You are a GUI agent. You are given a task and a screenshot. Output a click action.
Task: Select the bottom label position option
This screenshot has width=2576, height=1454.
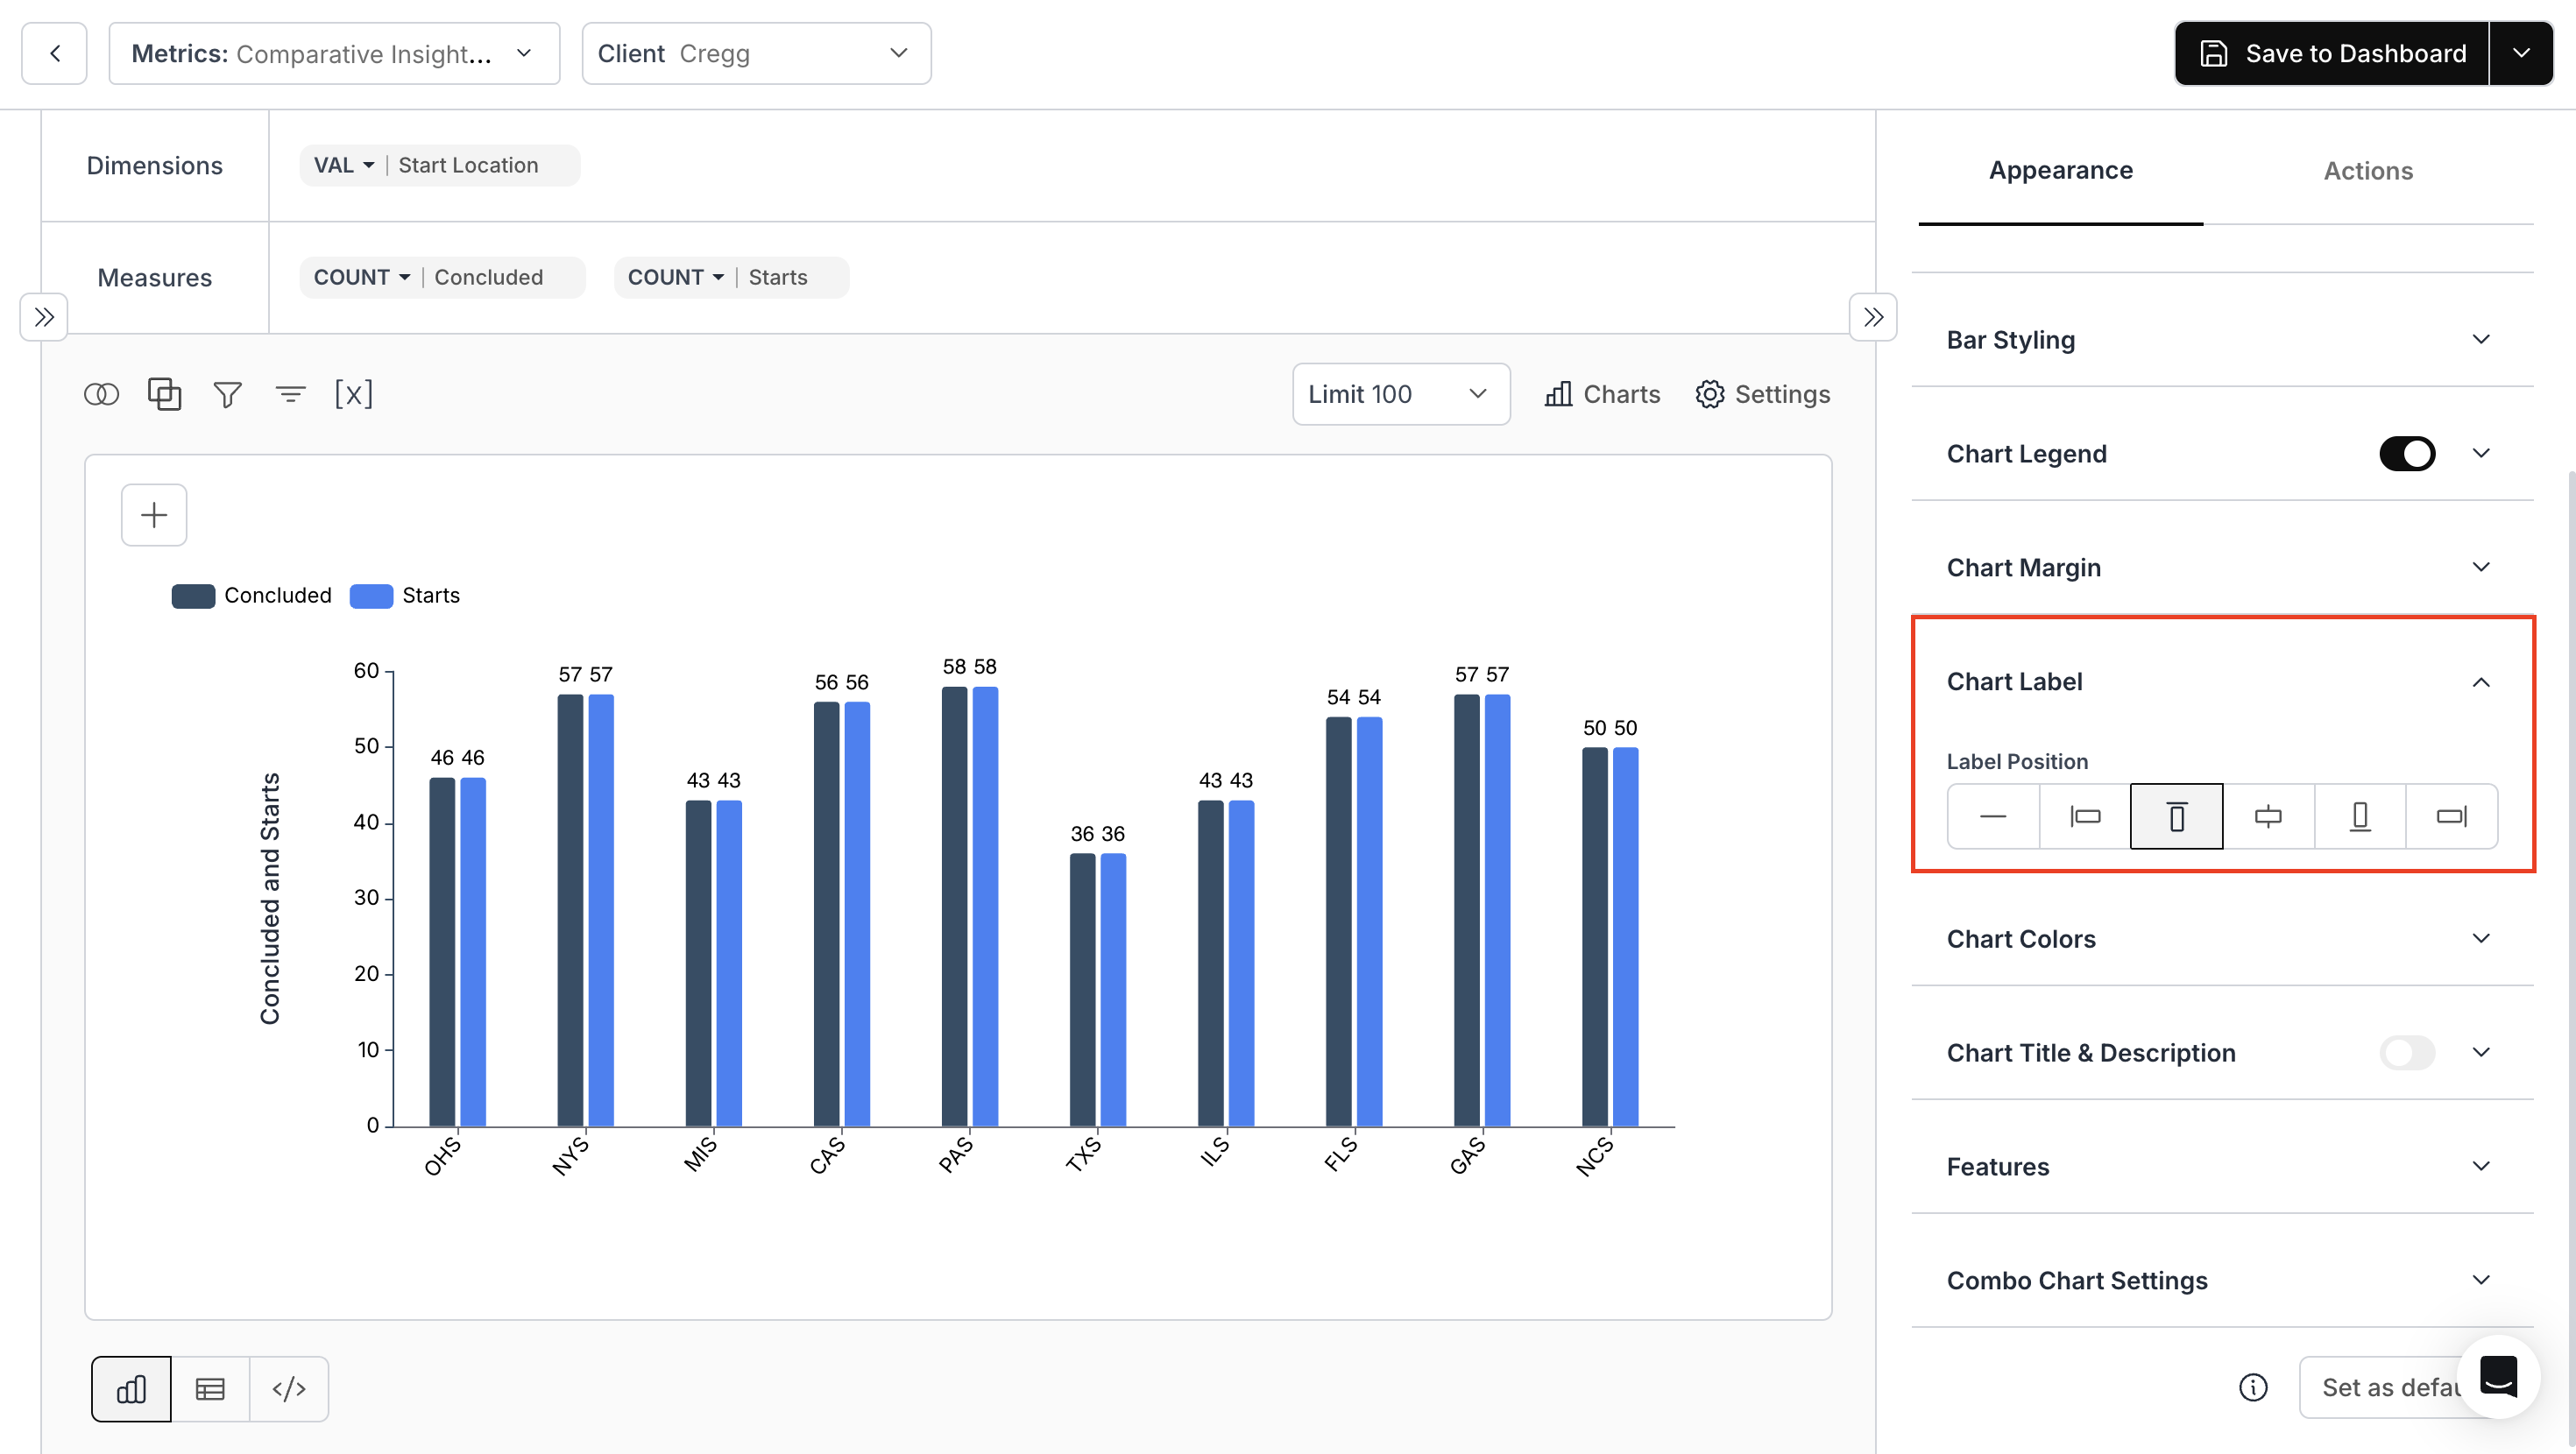[x=2360, y=816]
